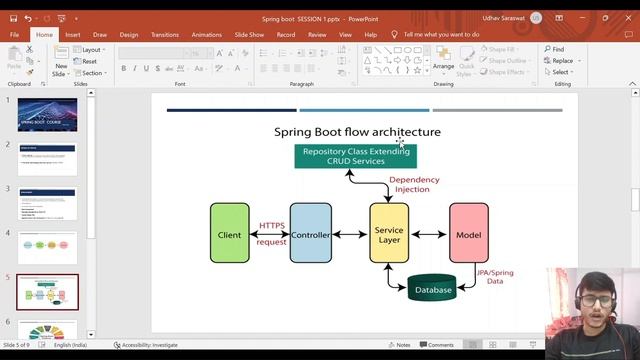Open the Layout dropdown
Image resolution: width=640 pixels, height=360 pixels.
[89, 49]
